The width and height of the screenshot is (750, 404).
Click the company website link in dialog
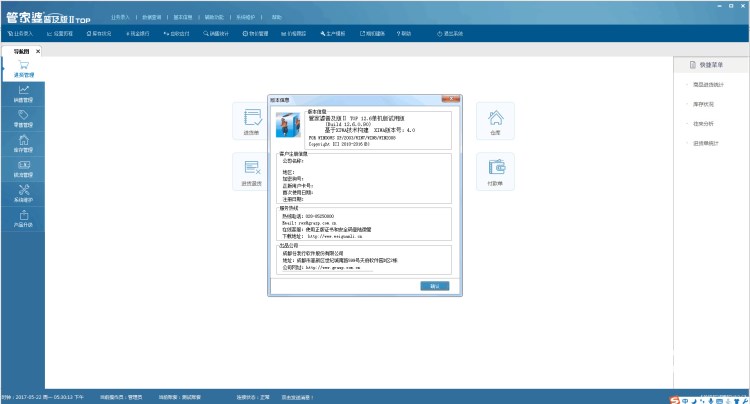pos(333,268)
